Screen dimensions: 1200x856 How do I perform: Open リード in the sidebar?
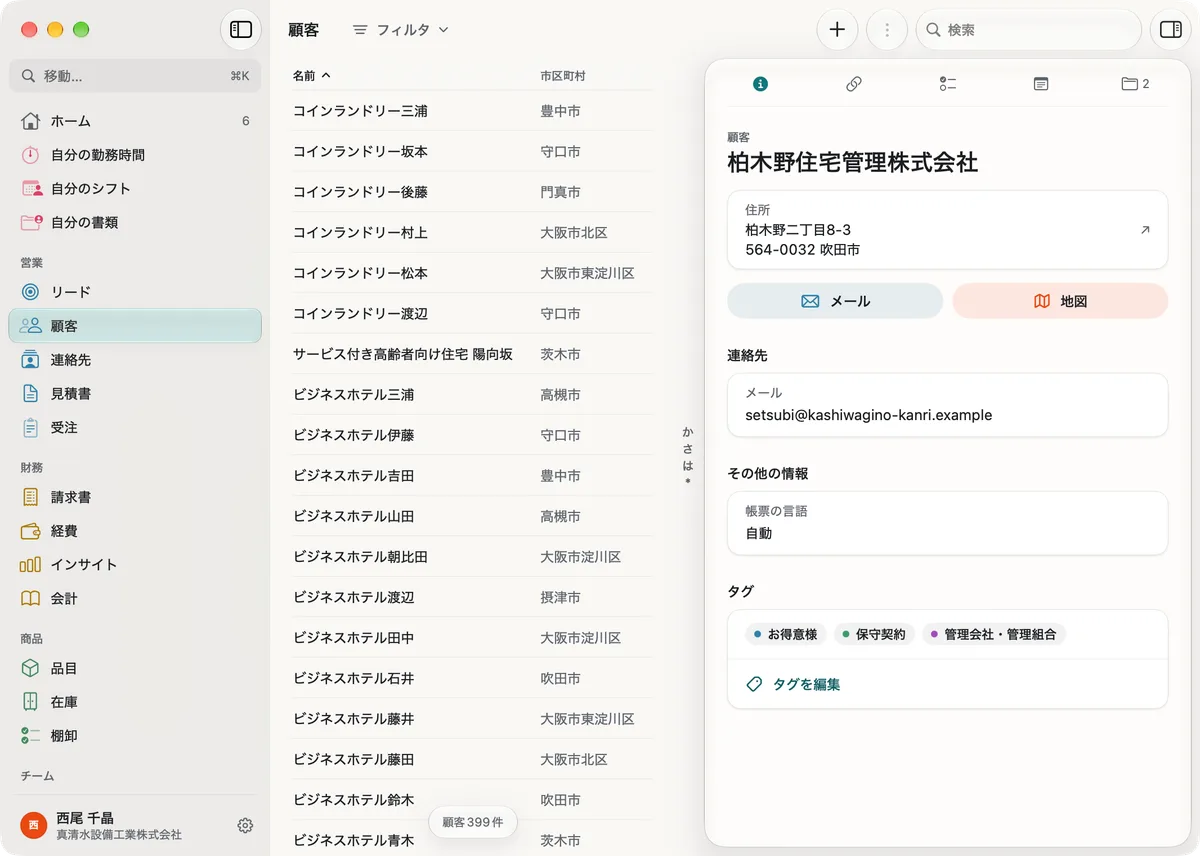[x=135, y=292]
